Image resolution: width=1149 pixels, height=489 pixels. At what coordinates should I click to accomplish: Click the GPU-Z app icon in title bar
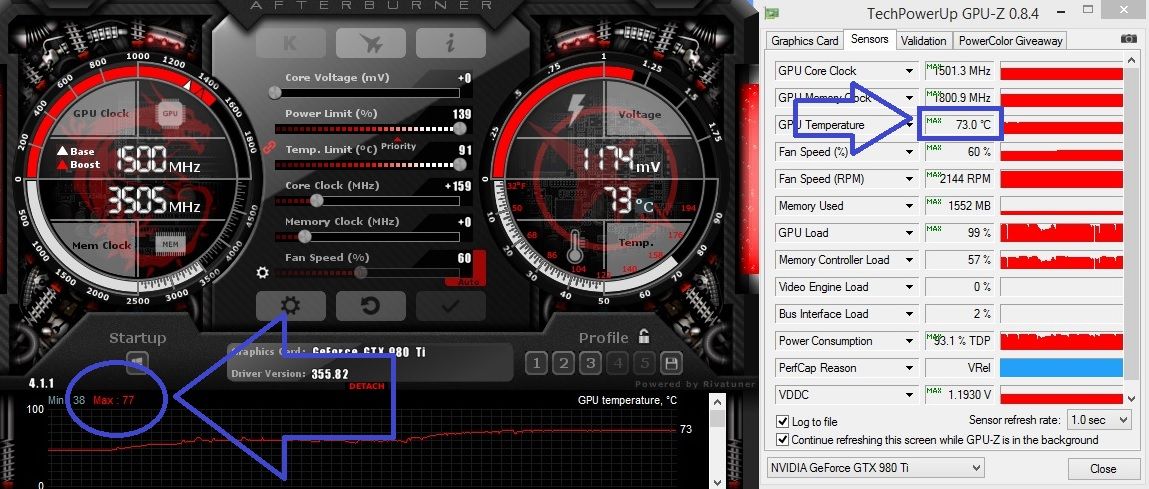(773, 13)
